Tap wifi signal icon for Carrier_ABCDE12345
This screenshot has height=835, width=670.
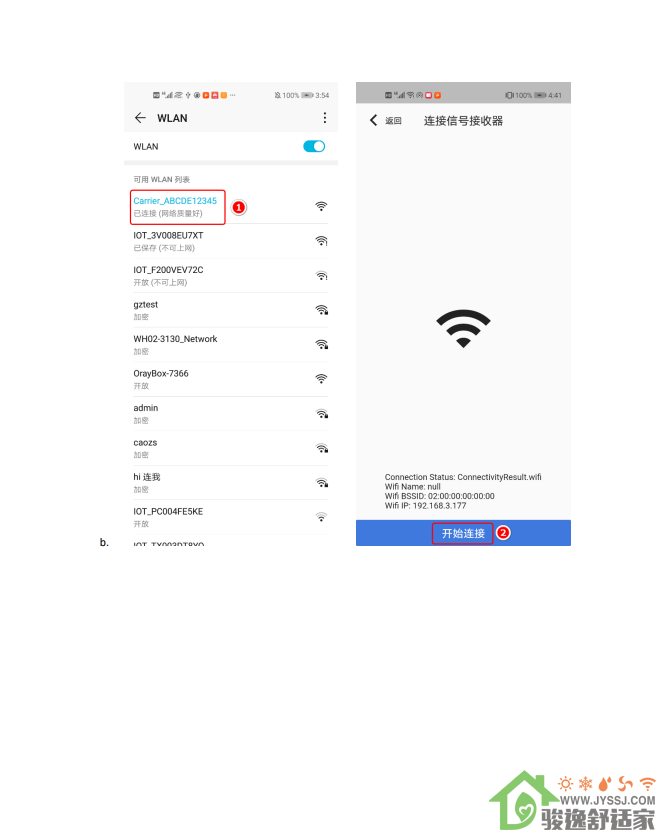click(x=321, y=207)
